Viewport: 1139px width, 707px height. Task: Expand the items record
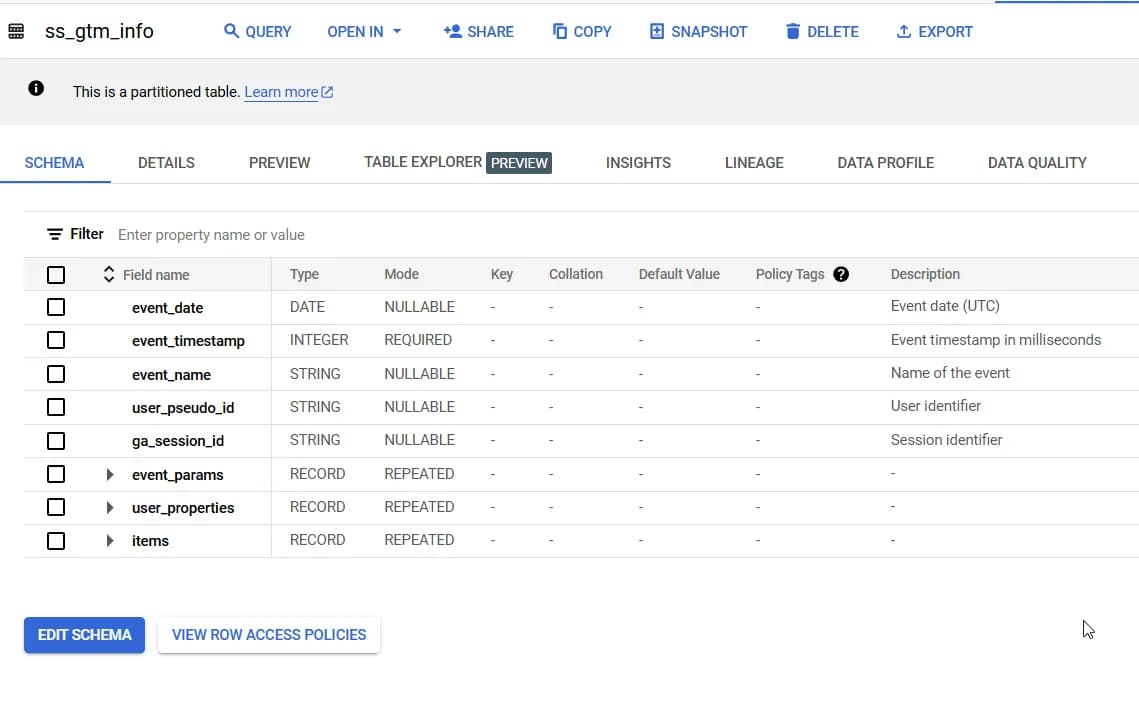click(110, 541)
